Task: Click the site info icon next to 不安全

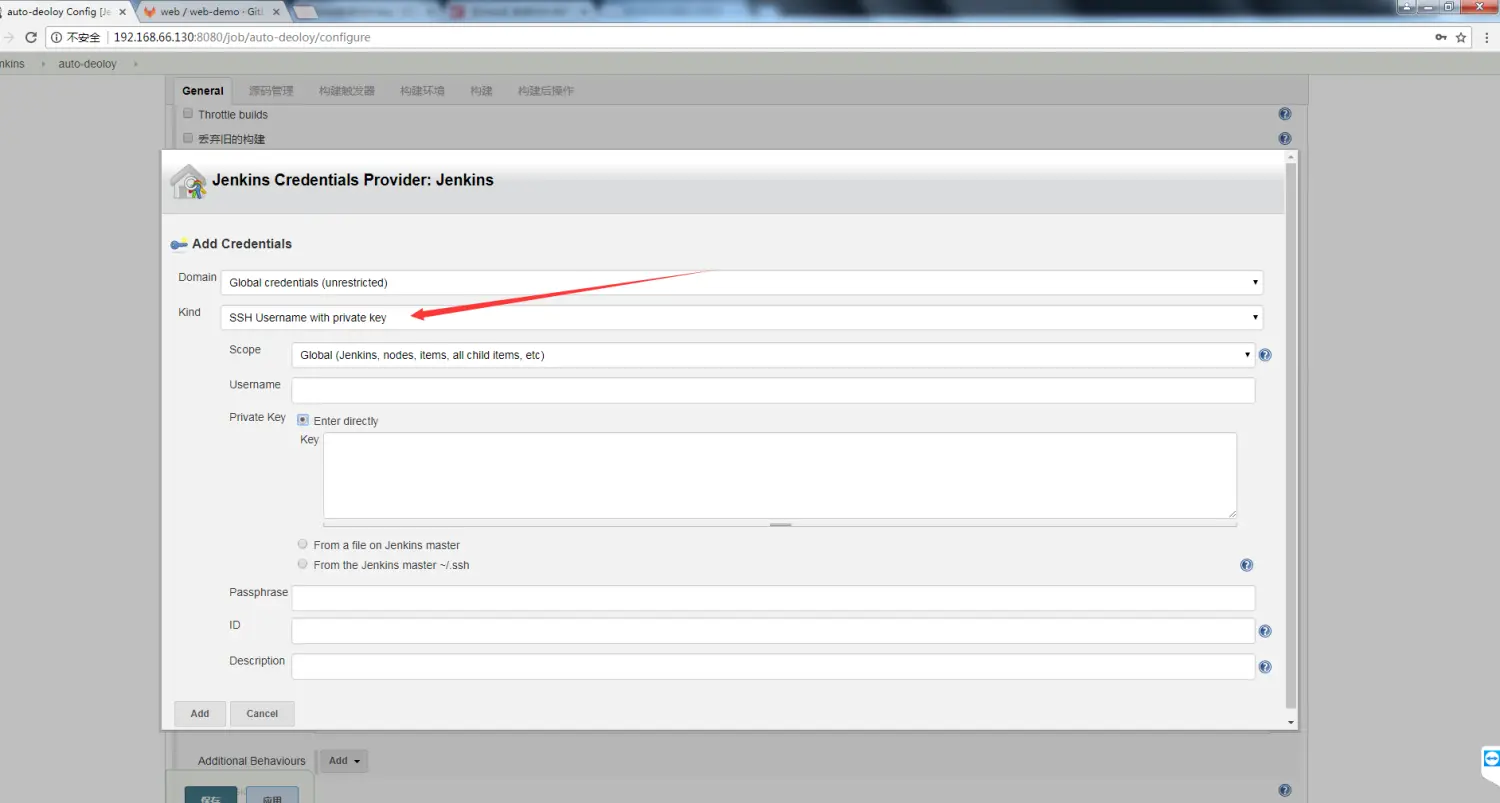Action: (x=56, y=37)
